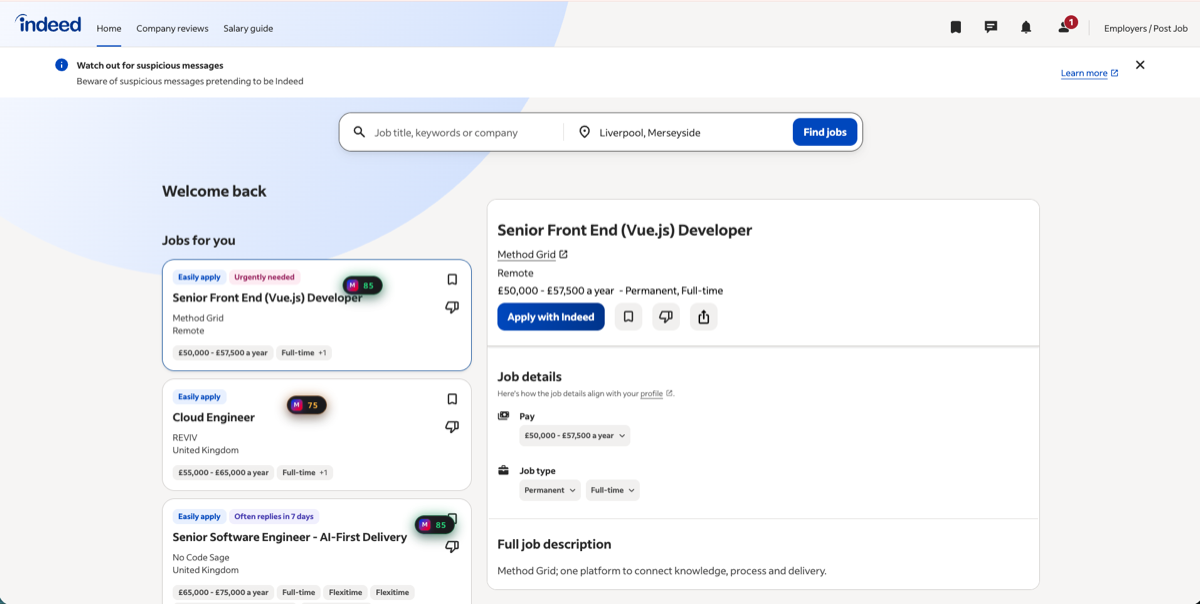This screenshot has height=604, width=1200.
Task: Open Company reviews tab
Action: tap(172, 28)
